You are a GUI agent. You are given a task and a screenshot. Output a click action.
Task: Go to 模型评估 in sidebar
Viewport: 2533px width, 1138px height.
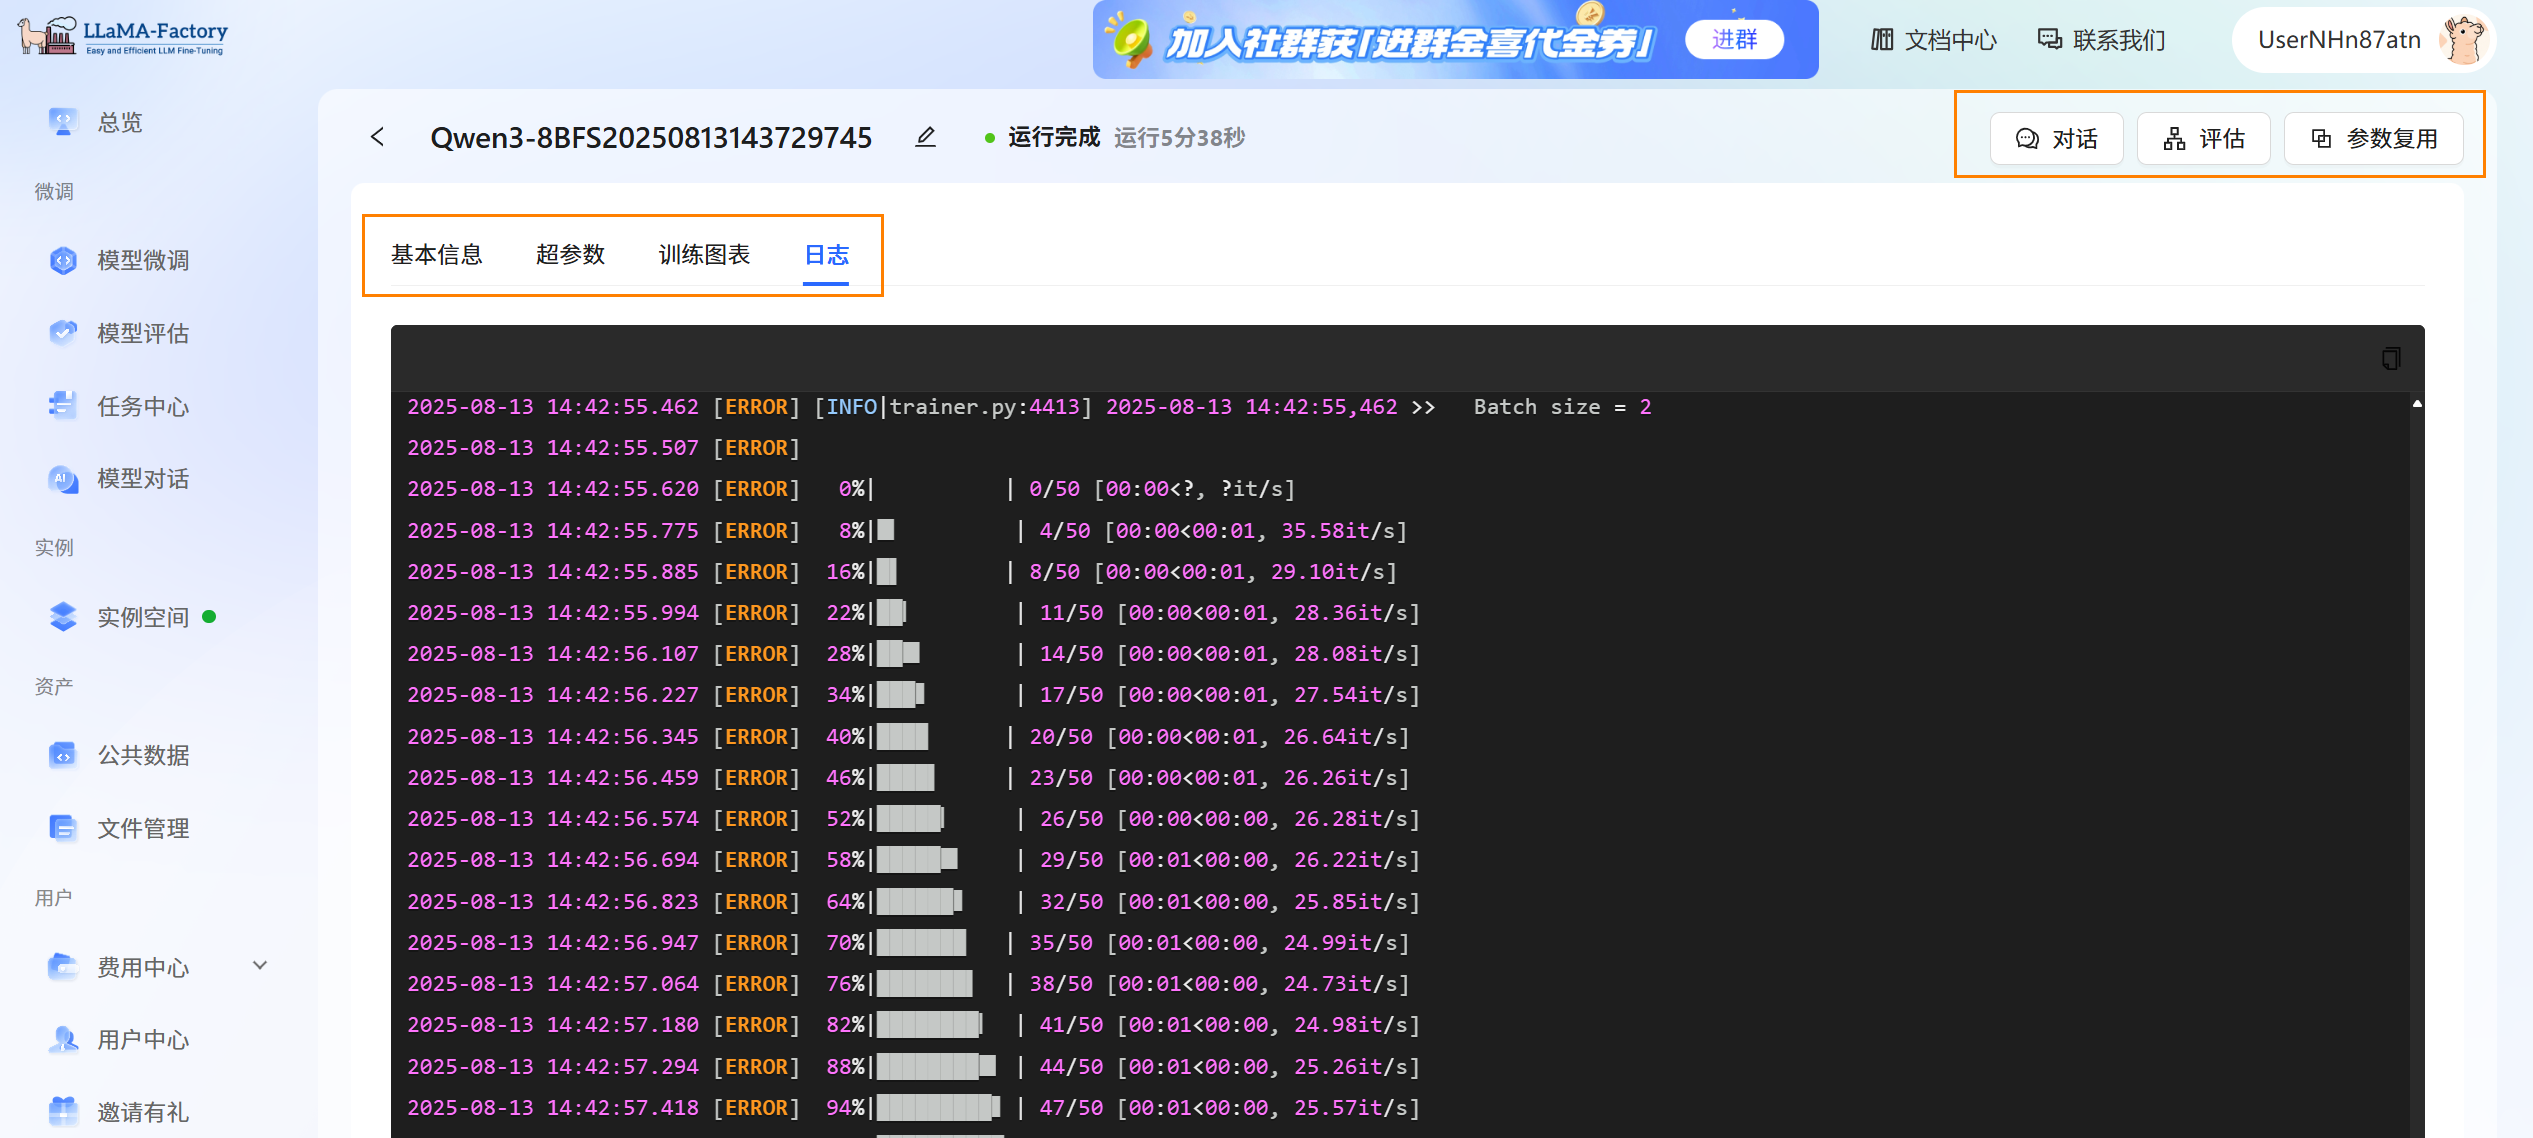click(142, 334)
